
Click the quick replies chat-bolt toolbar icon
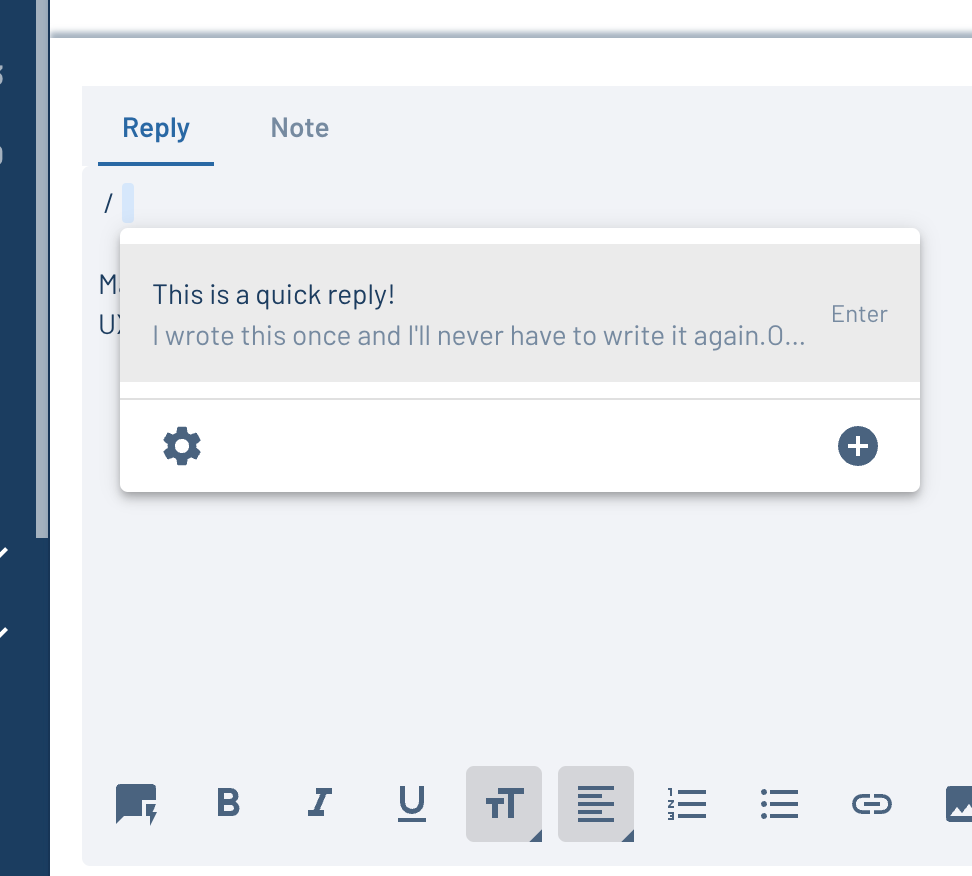point(136,804)
